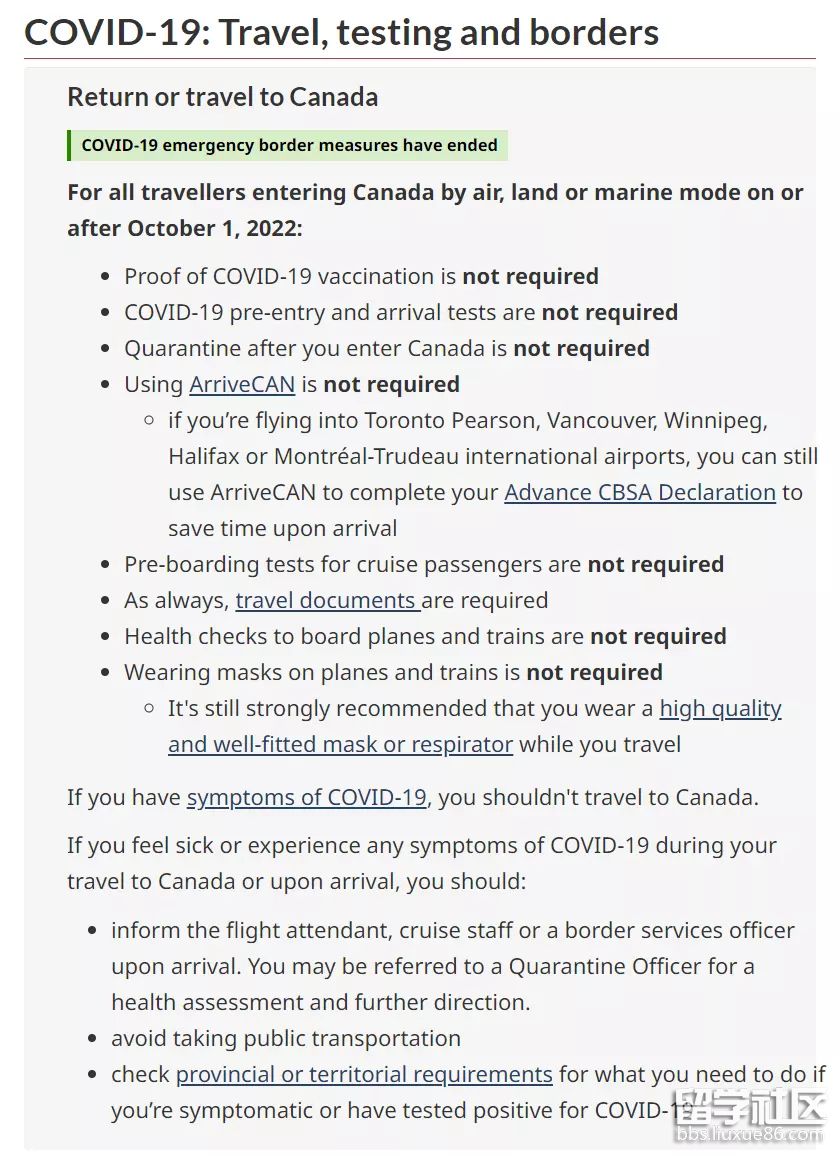Open the travel documents link
The width and height of the screenshot is (840, 1156).
(x=327, y=601)
